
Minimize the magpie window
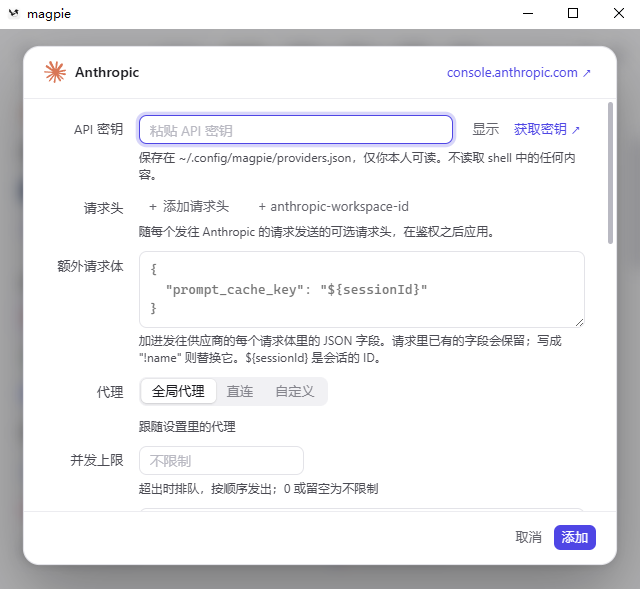coord(528,13)
